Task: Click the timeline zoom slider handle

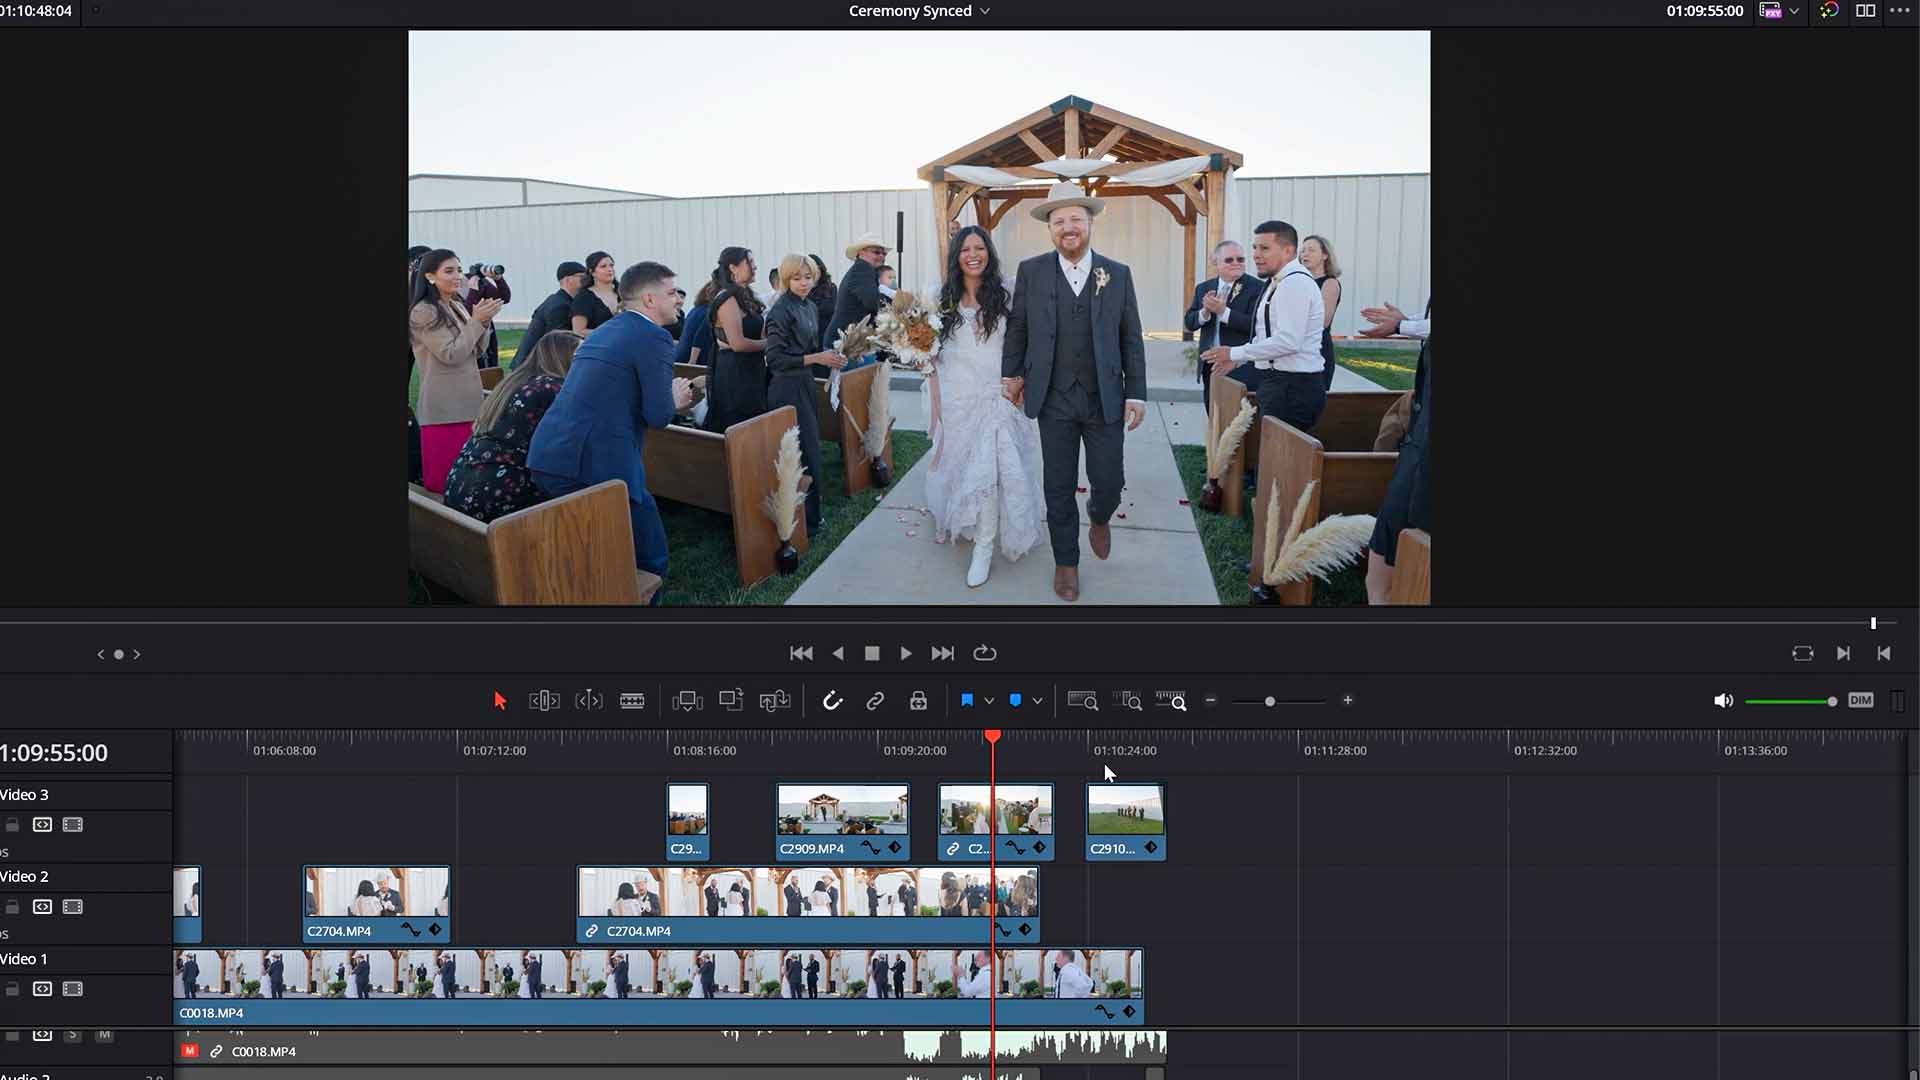Action: click(1270, 701)
